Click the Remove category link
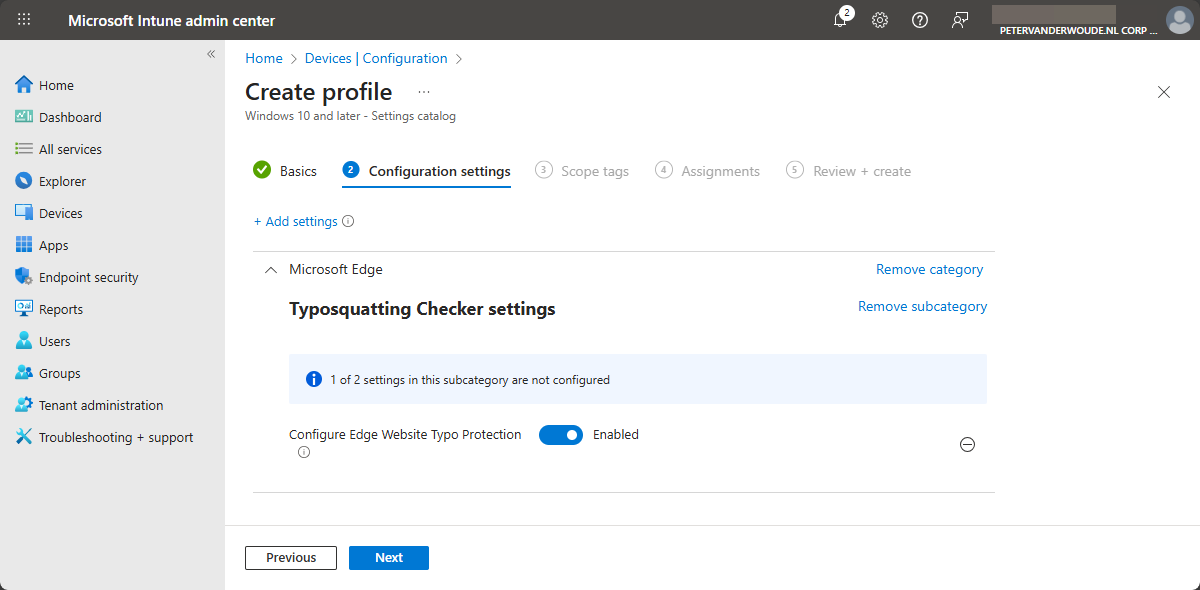Image resolution: width=1200 pixels, height=590 pixels. [x=929, y=269]
